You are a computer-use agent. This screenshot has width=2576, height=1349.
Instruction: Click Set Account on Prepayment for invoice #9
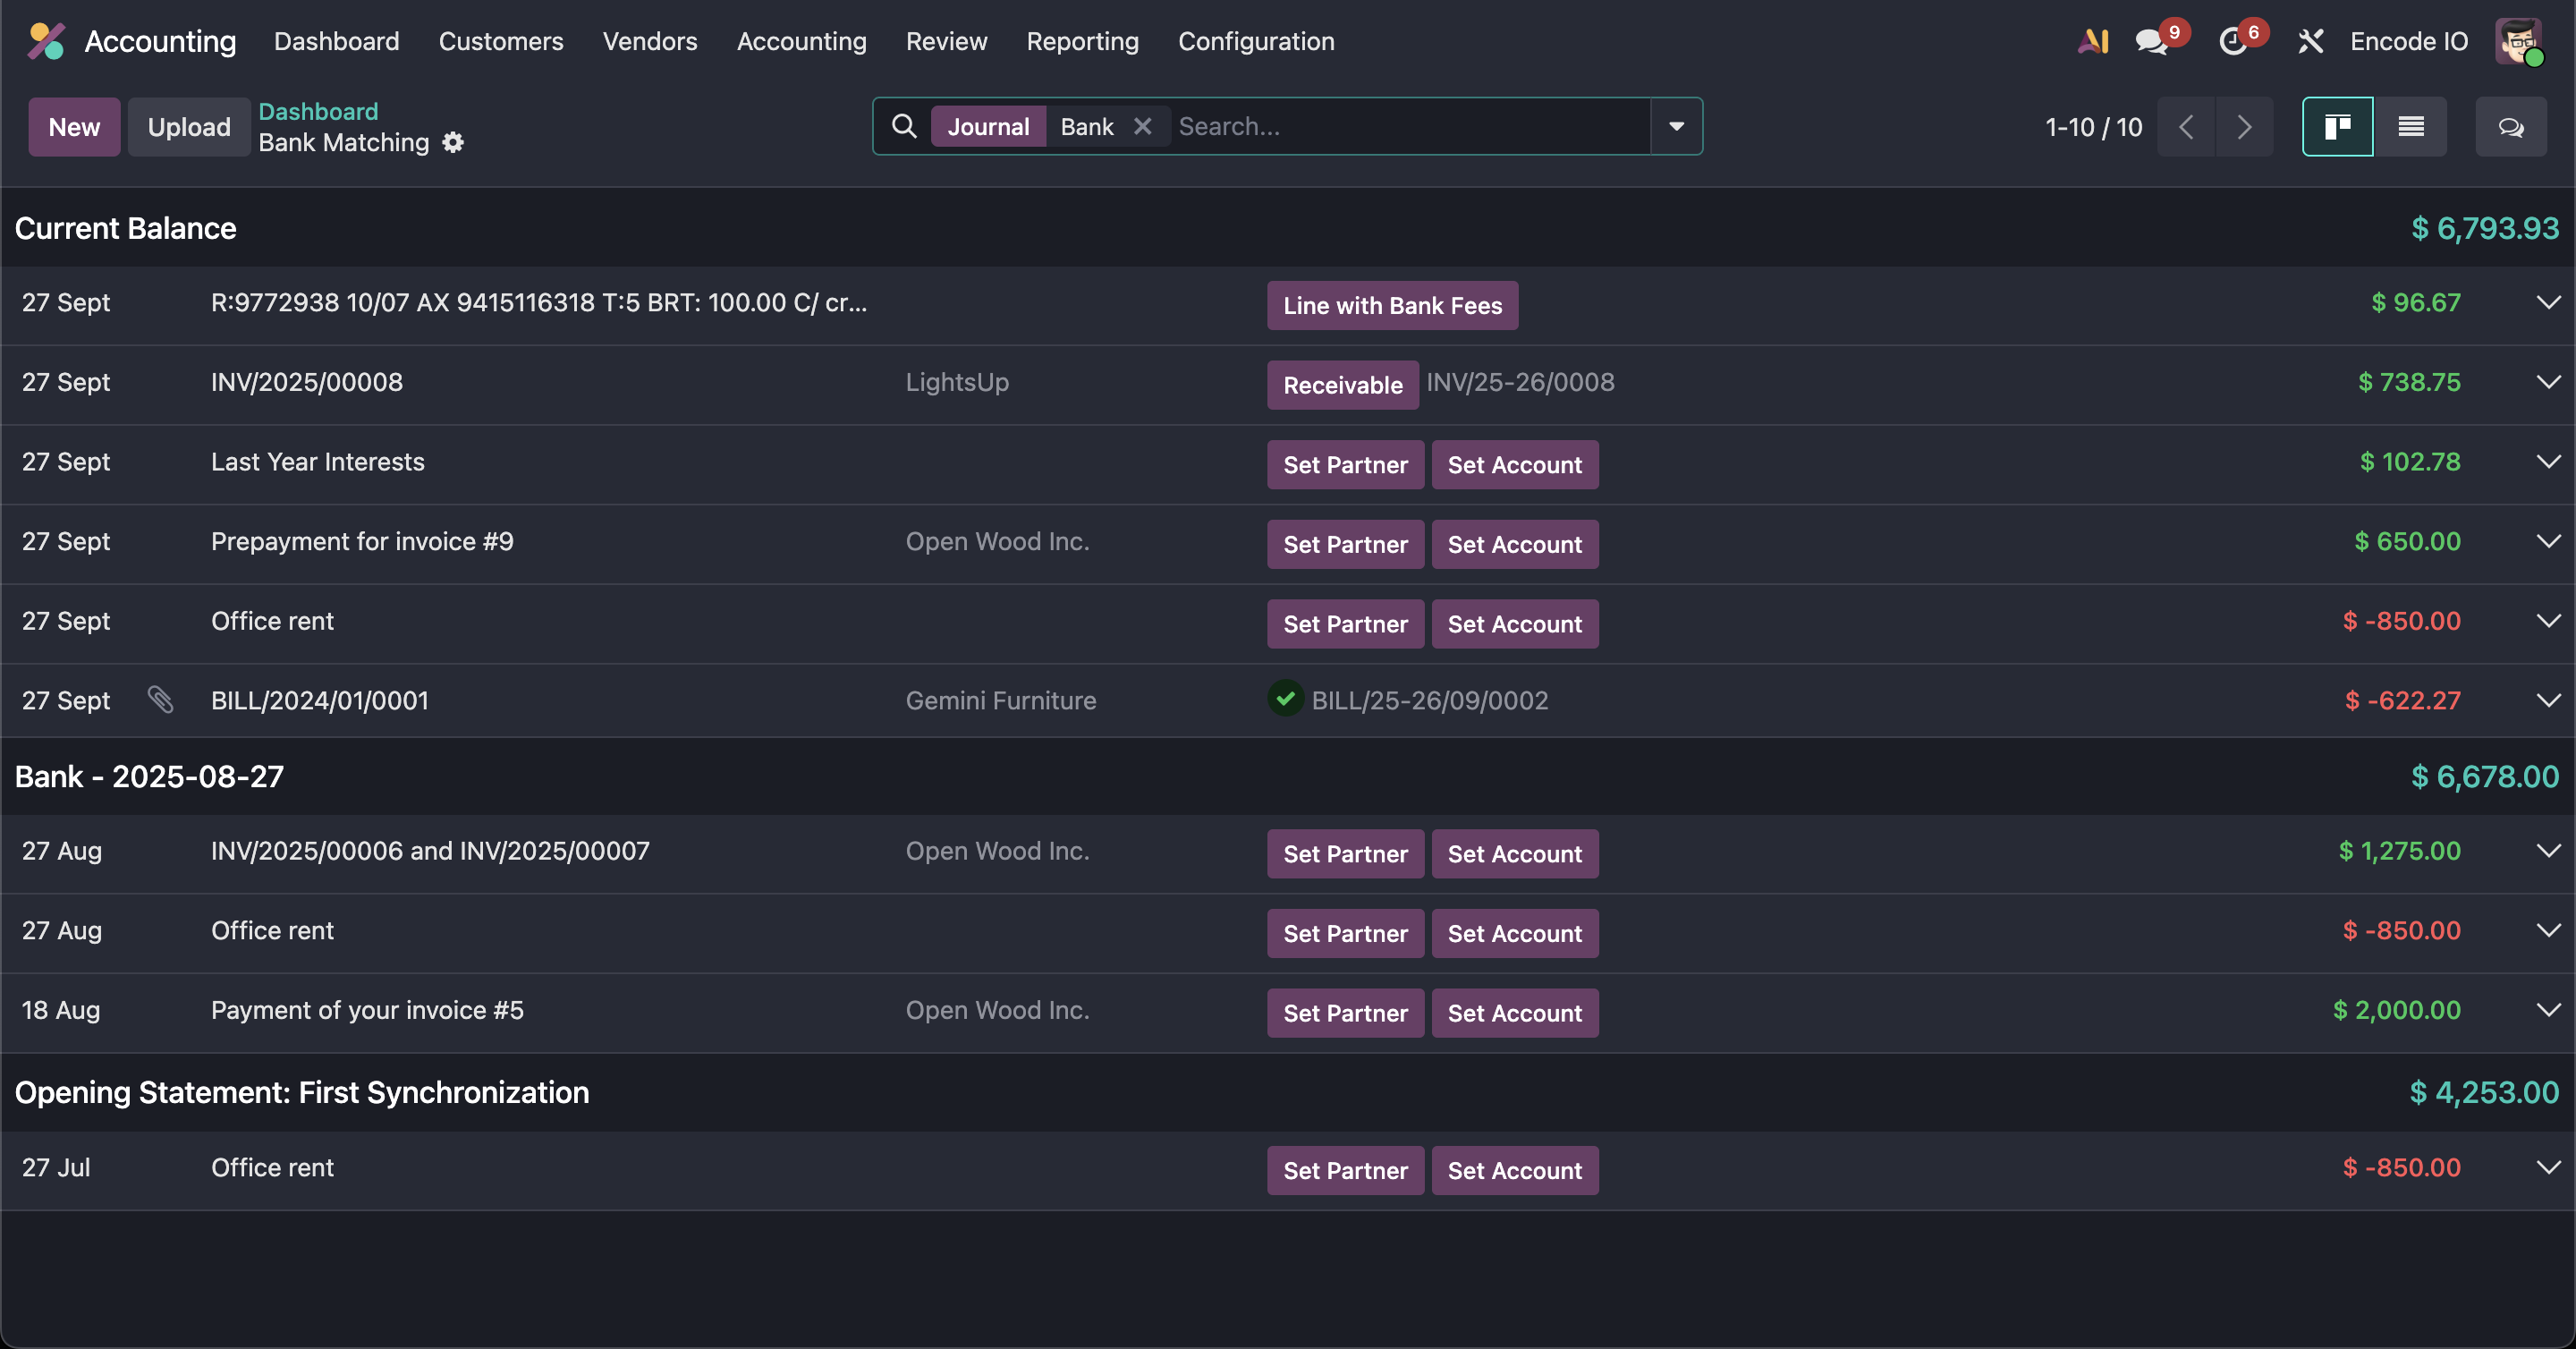point(1514,544)
